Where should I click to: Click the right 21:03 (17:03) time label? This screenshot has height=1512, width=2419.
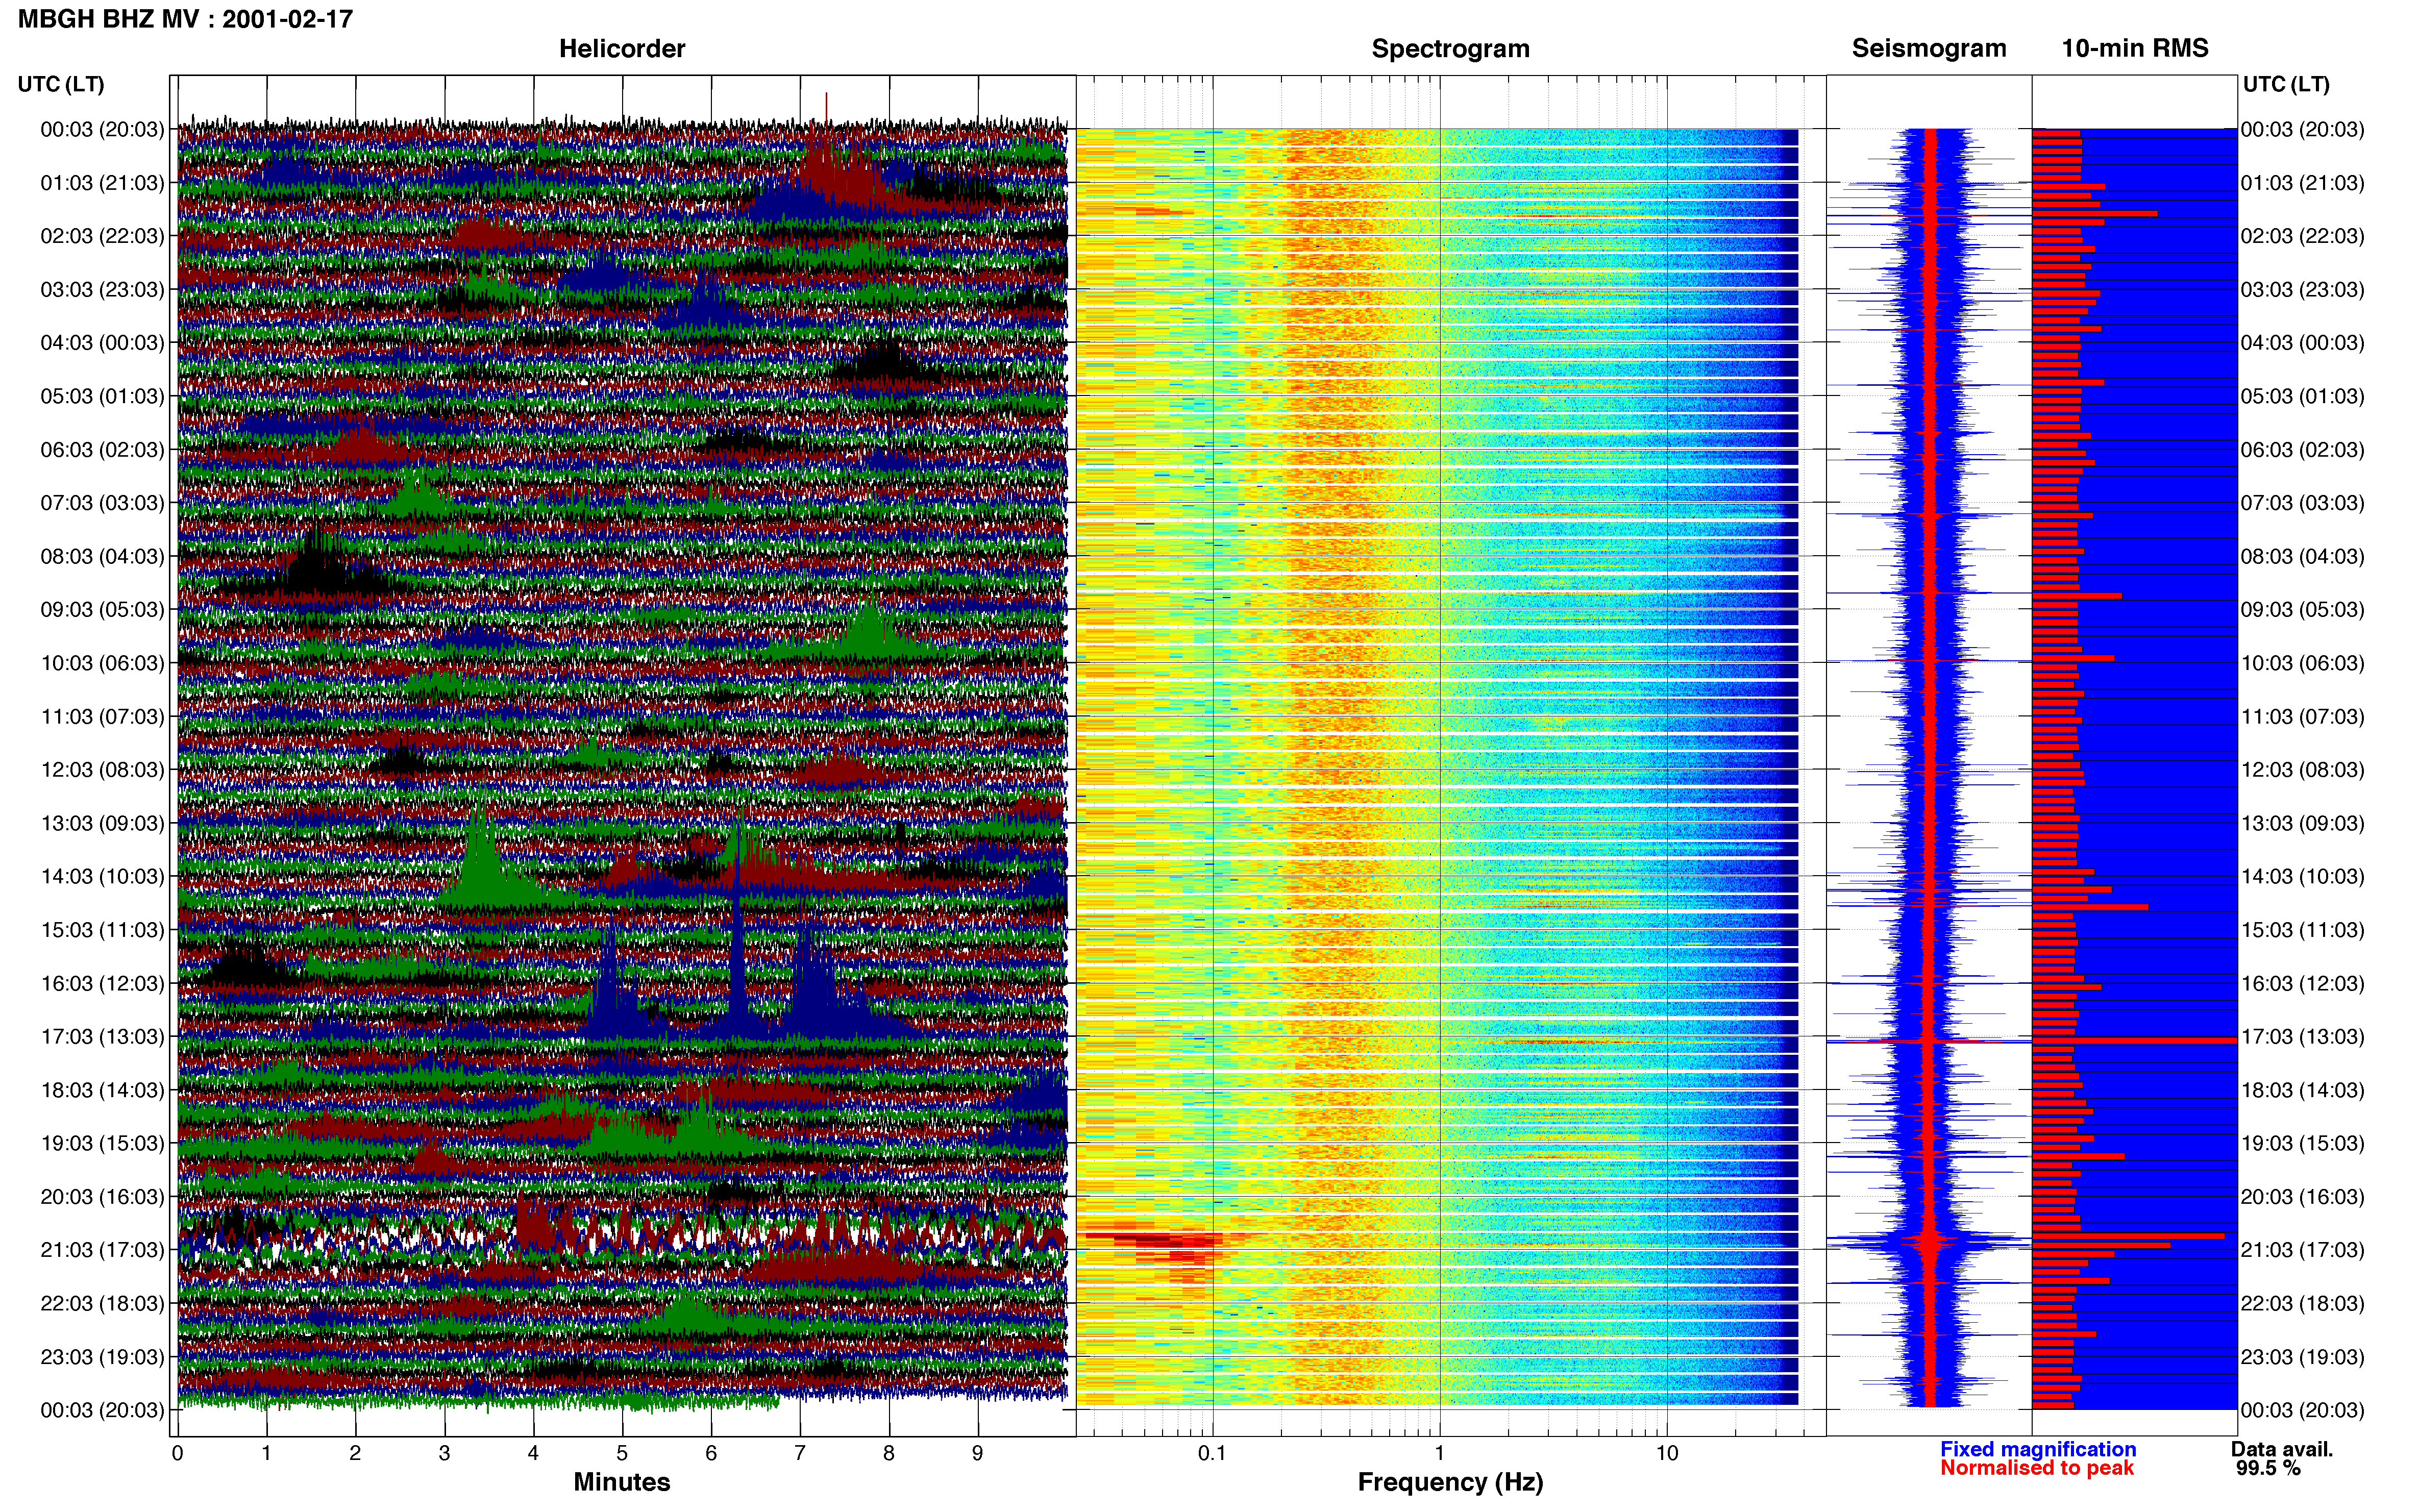pos(2303,1250)
